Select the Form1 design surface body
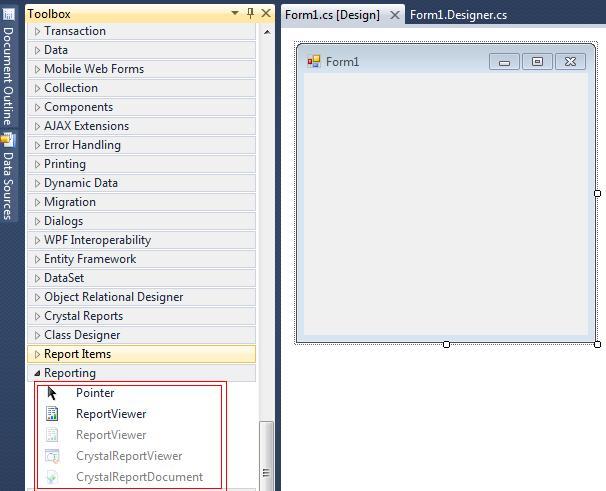 pos(446,204)
